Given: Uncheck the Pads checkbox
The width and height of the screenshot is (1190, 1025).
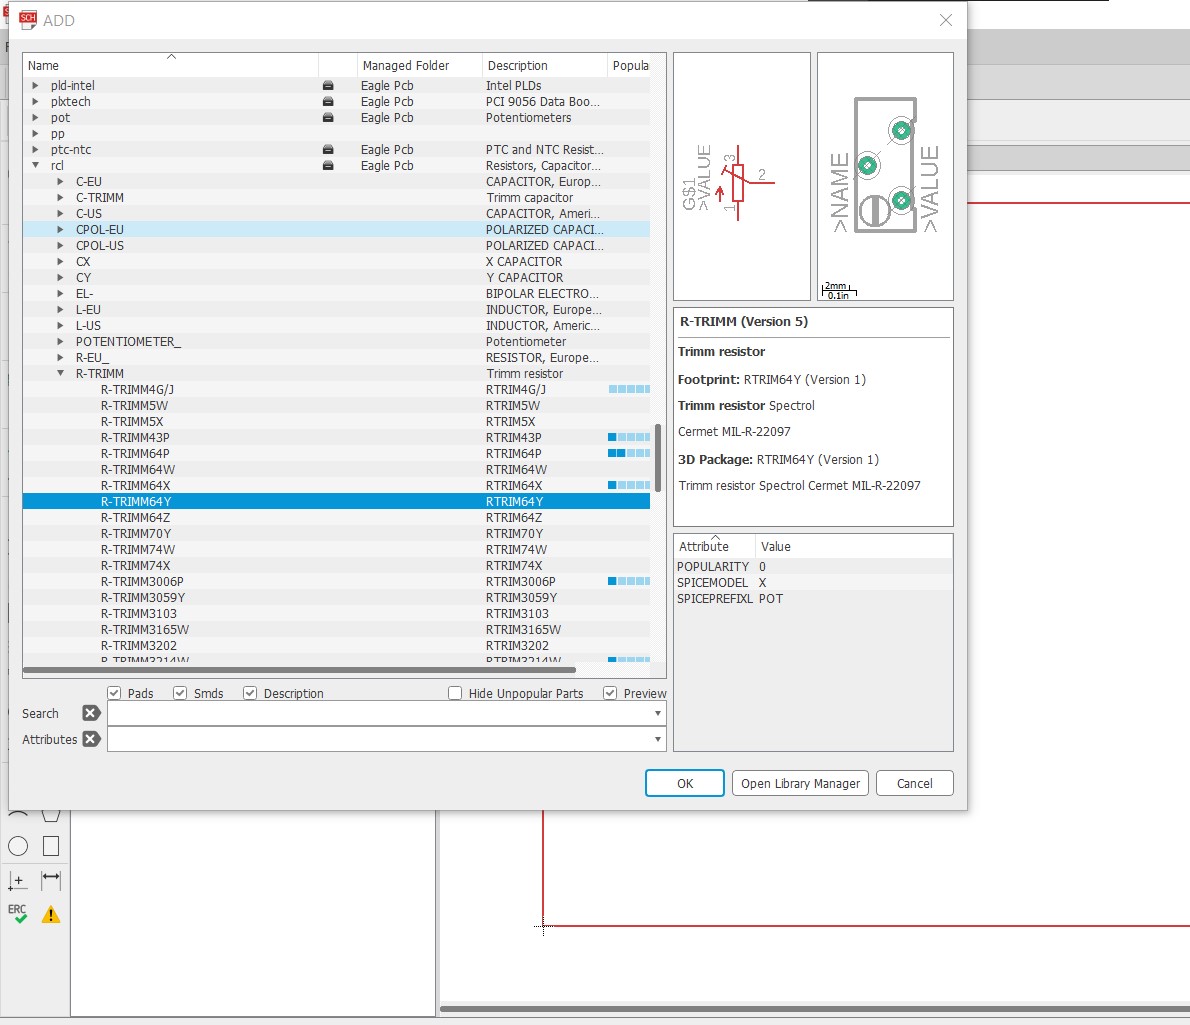Looking at the screenshot, I should tap(114, 693).
